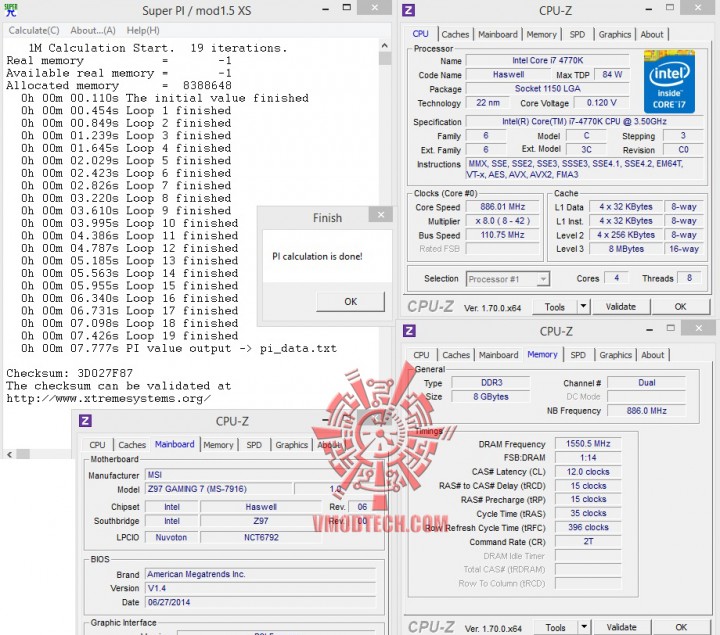Viewport: 720px width, 635px height.
Task: Click OK in the Finish dialog
Action: pyautogui.click(x=350, y=302)
